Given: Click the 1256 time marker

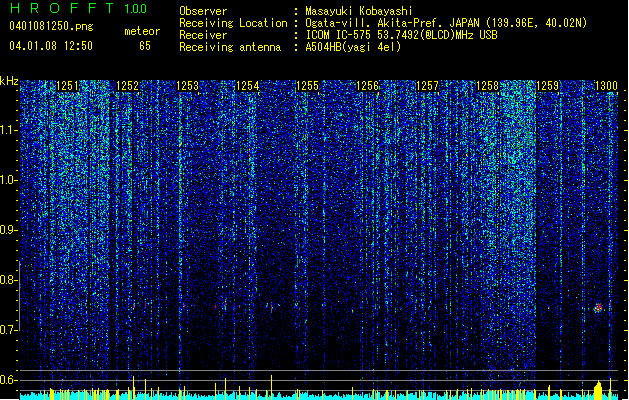Looking at the screenshot, I should [367, 86].
